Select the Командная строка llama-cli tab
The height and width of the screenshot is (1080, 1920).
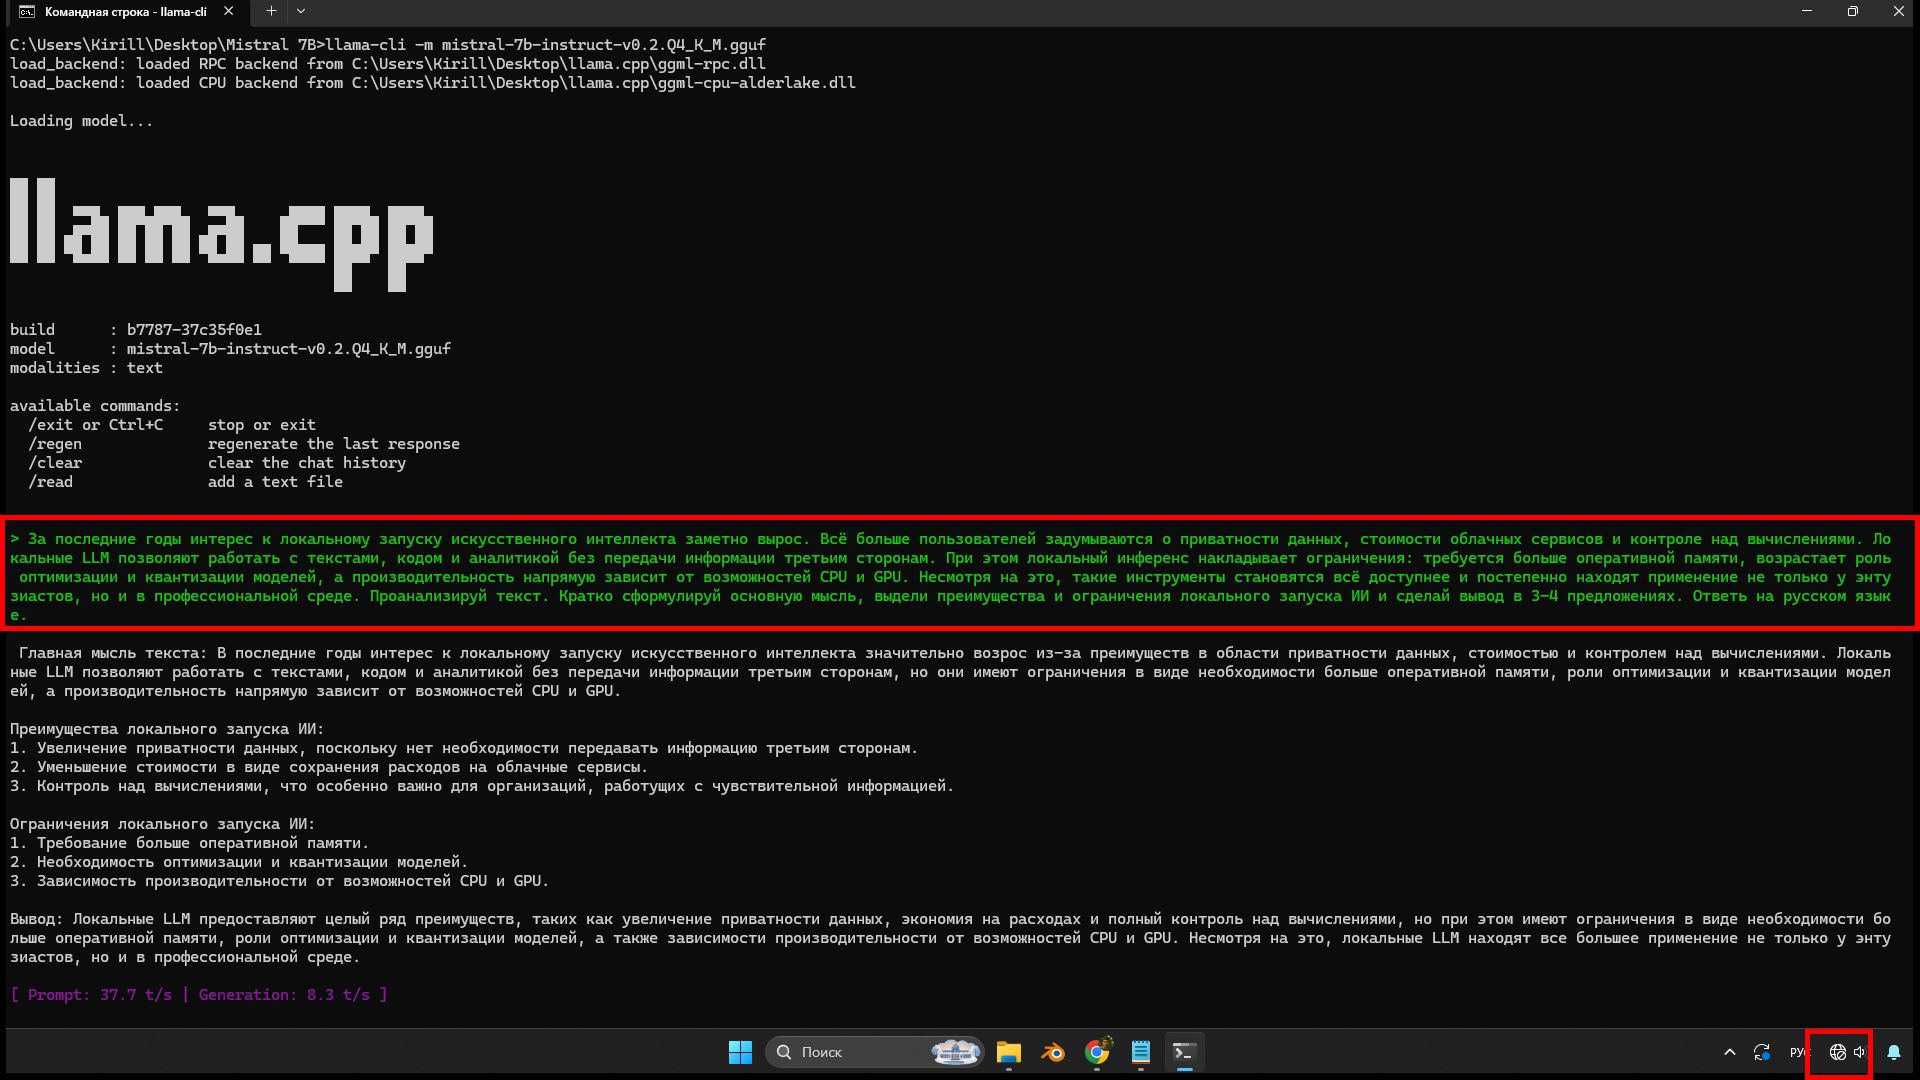pos(125,12)
